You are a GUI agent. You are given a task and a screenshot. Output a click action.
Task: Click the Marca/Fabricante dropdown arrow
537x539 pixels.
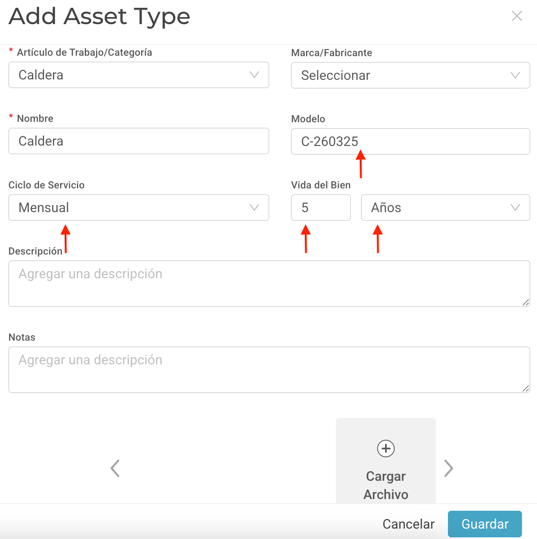[515, 75]
